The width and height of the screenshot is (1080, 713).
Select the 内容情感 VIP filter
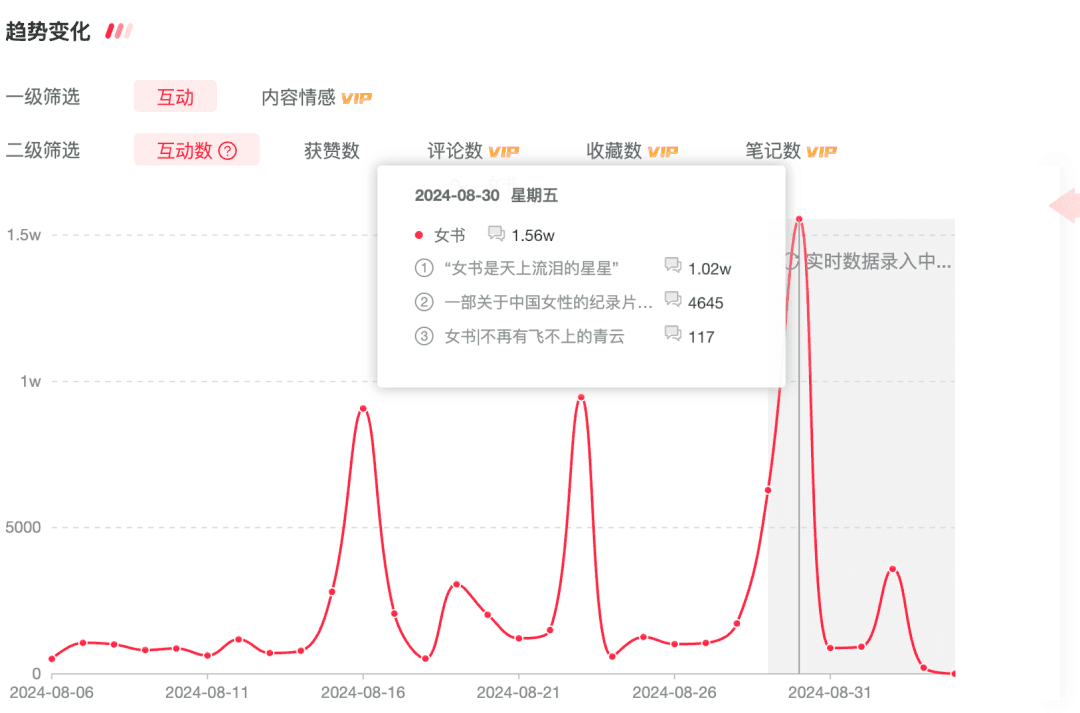click(316, 97)
